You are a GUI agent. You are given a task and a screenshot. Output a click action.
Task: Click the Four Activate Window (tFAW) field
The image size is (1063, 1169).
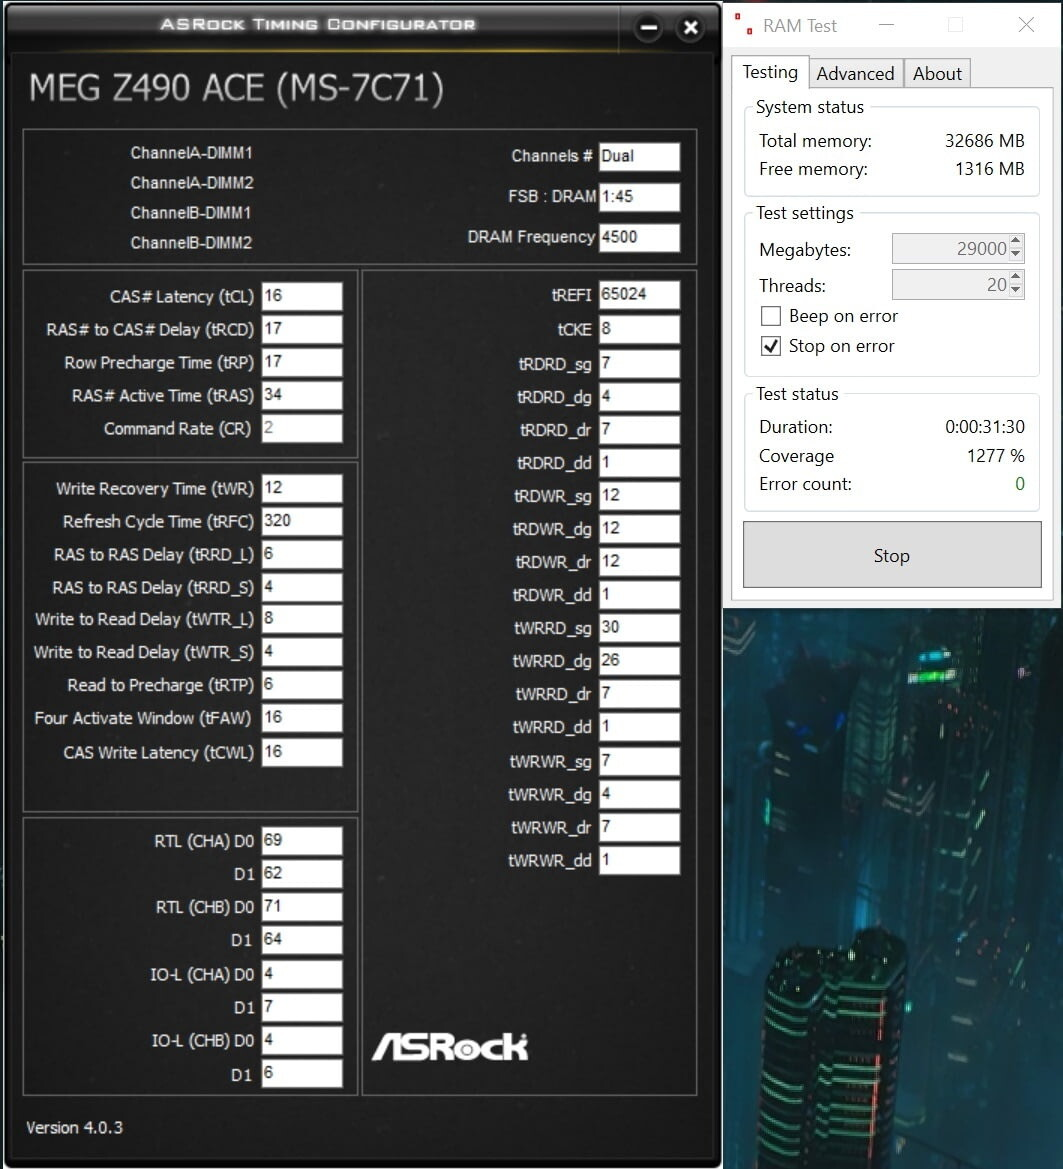point(302,718)
